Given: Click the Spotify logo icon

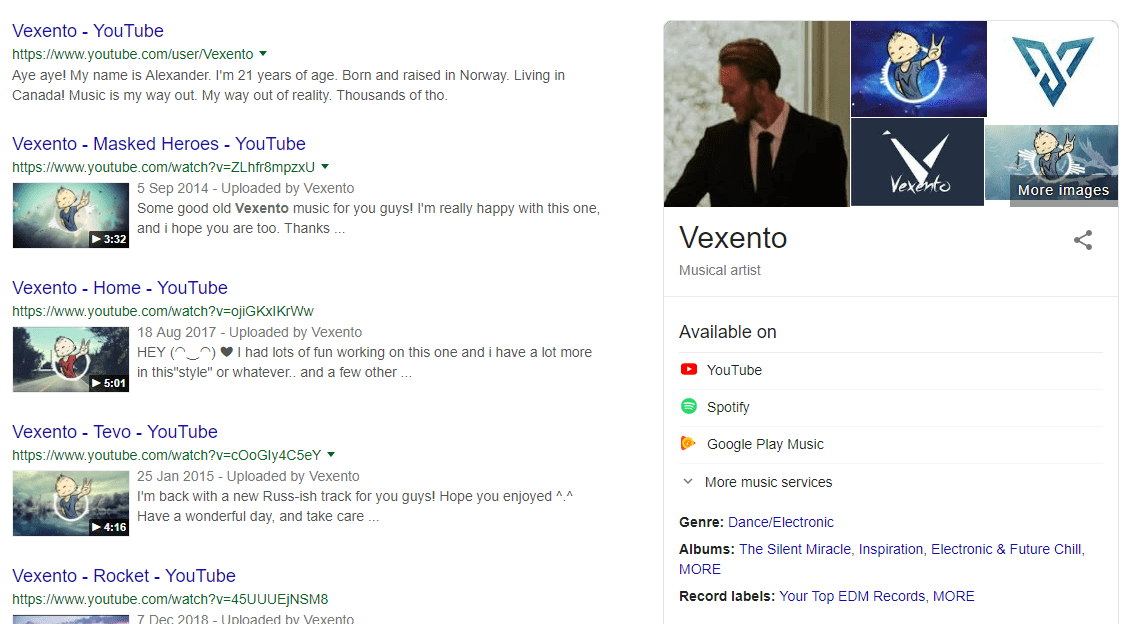Looking at the screenshot, I should coord(688,406).
